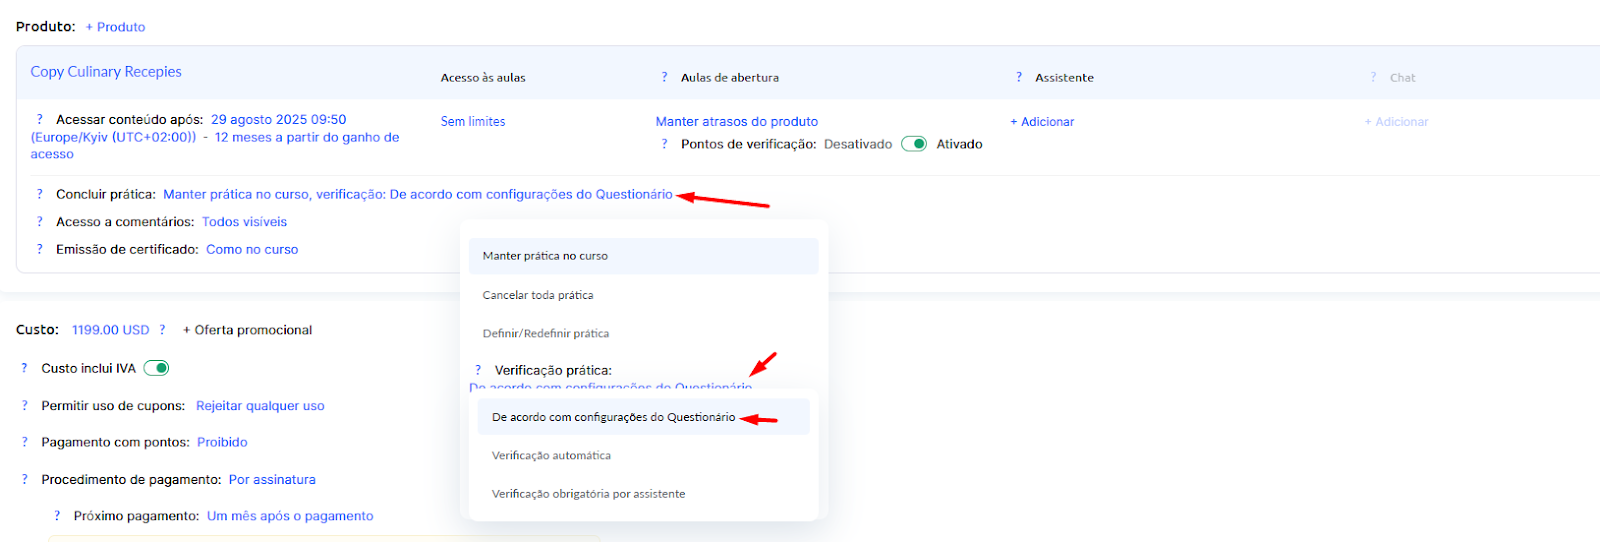This screenshot has height=542, width=1600.
Task: Choose Verificação automática from the list
Action: click(551, 455)
